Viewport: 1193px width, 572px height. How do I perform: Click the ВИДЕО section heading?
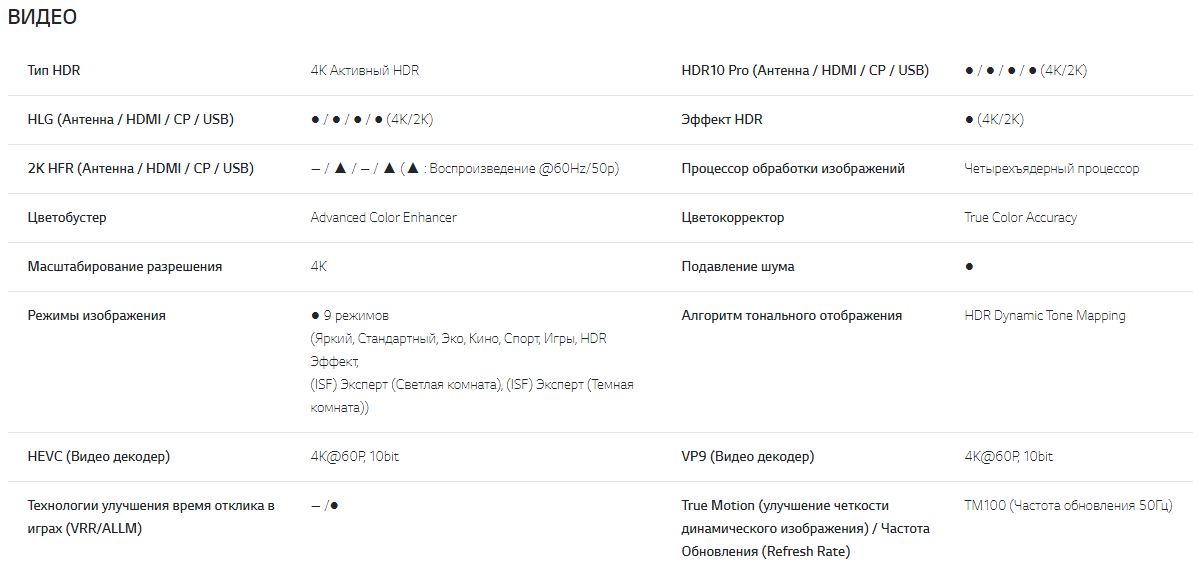(42, 17)
